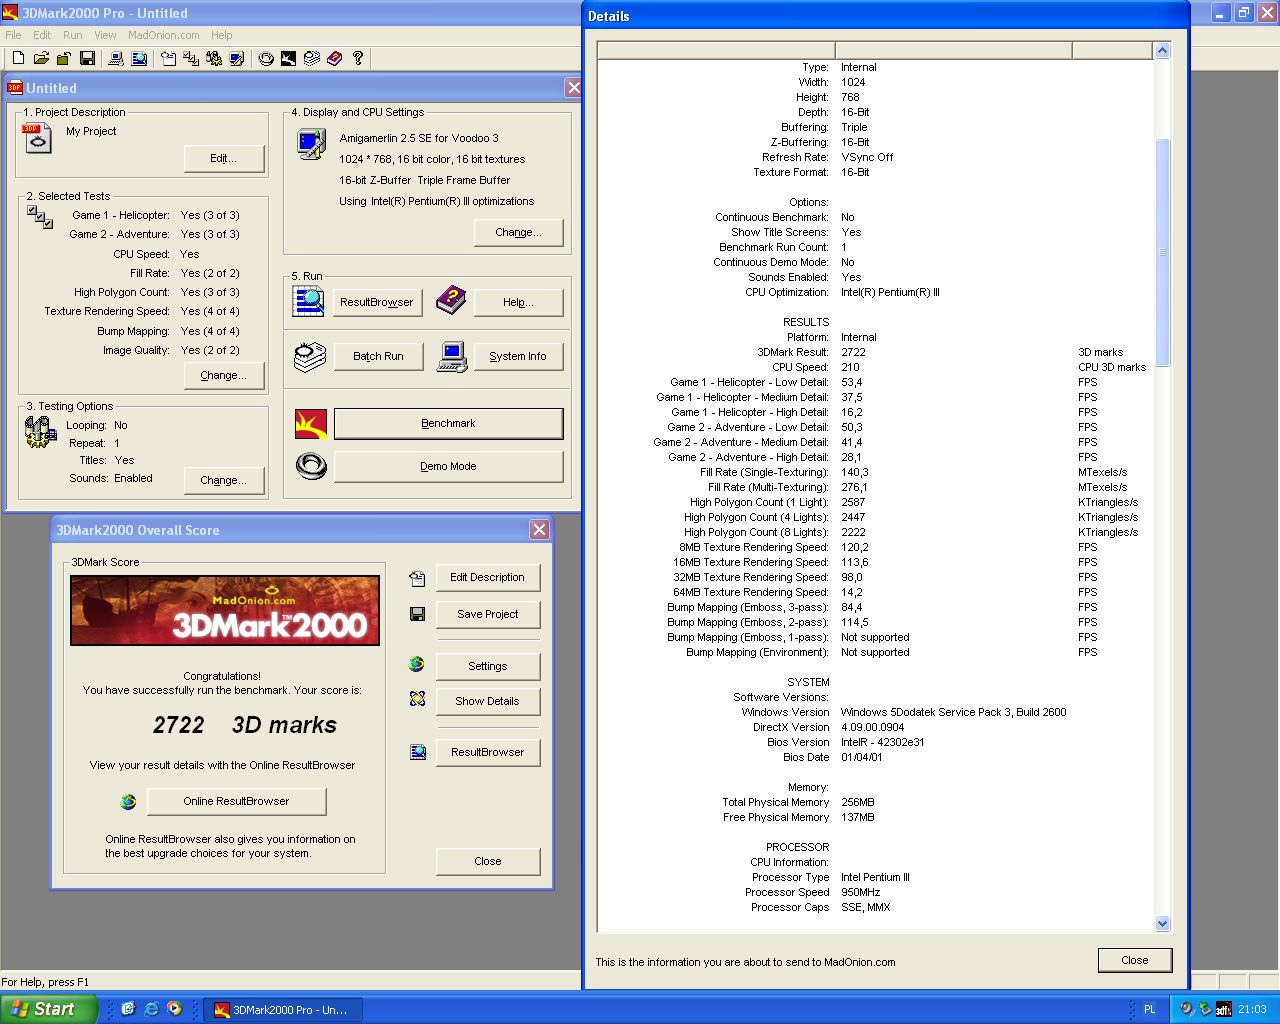The height and width of the screenshot is (1024, 1280).
Task: Open the Windows Start menu
Action: tap(48, 1009)
